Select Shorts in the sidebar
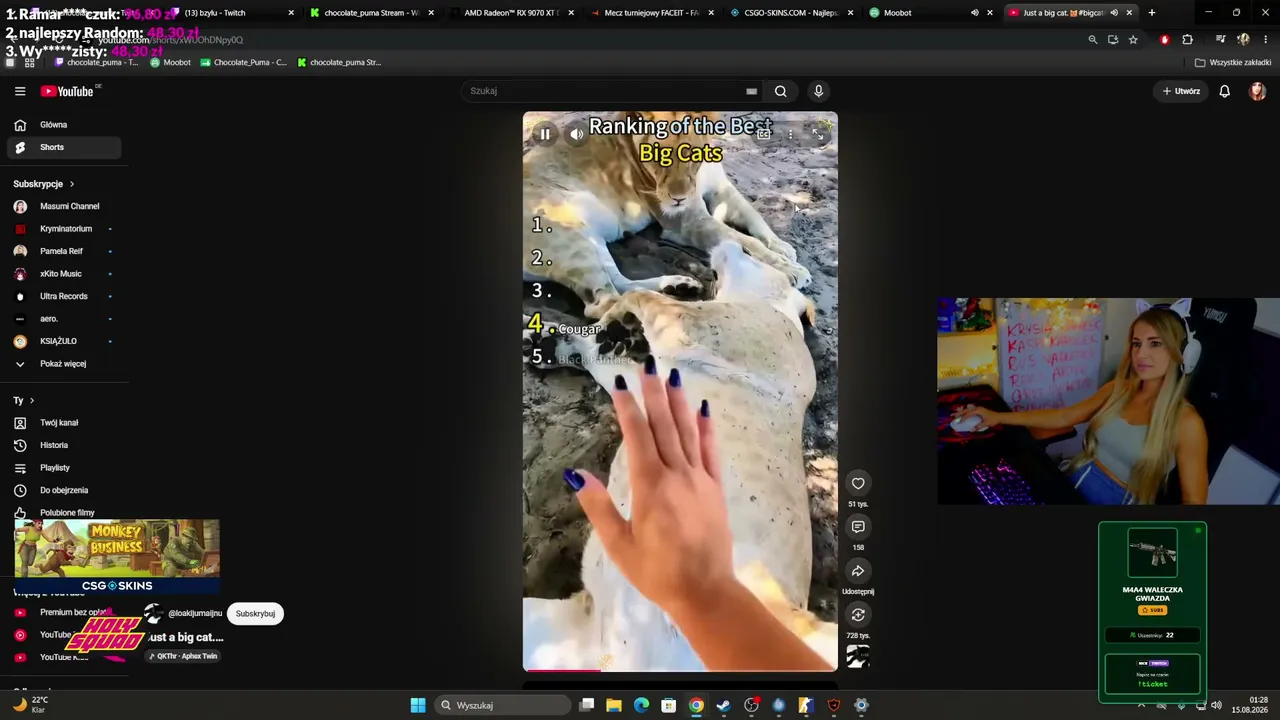The height and width of the screenshot is (720, 1280). pyautogui.click(x=65, y=147)
